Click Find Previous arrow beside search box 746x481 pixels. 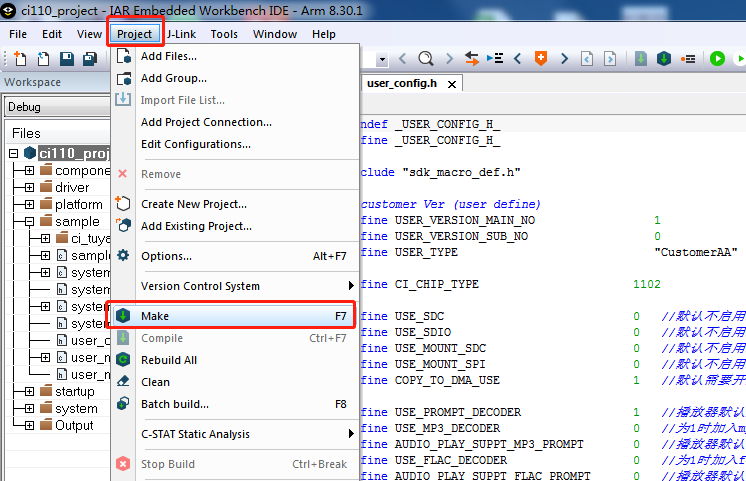tap(402, 59)
